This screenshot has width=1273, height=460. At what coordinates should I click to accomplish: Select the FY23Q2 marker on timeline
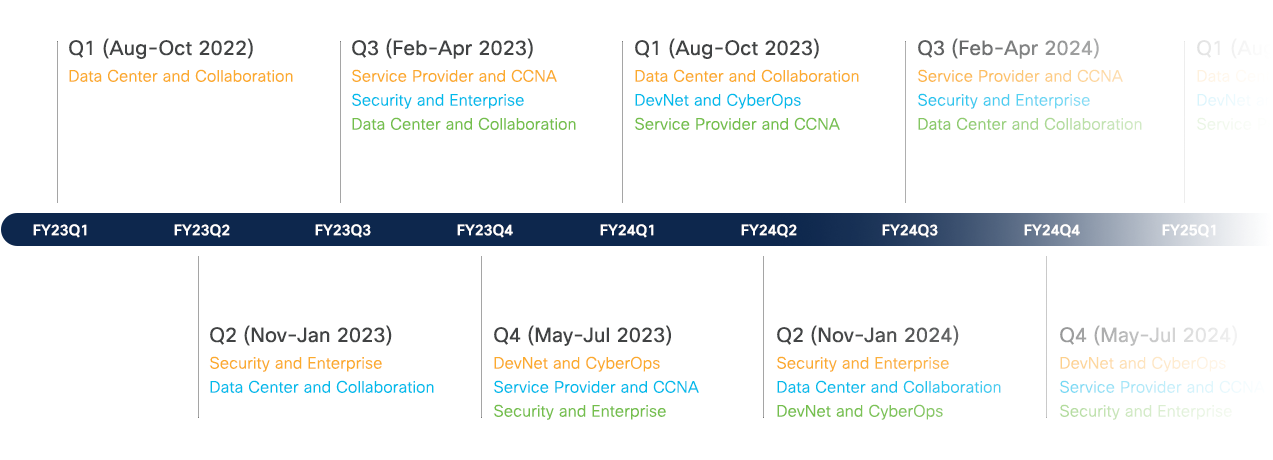[x=202, y=230]
